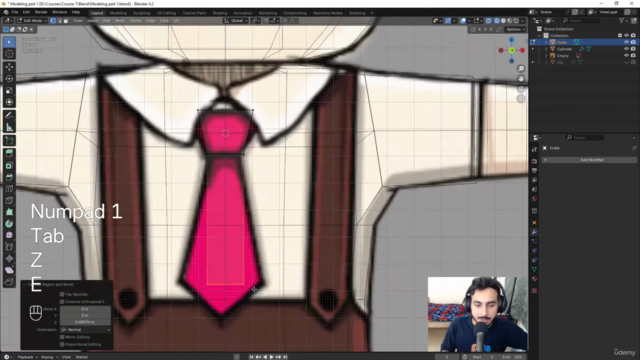This screenshot has height=360, width=640.
Task: Open the viewport shading options dropdown arrow
Action: [x=522, y=21]
